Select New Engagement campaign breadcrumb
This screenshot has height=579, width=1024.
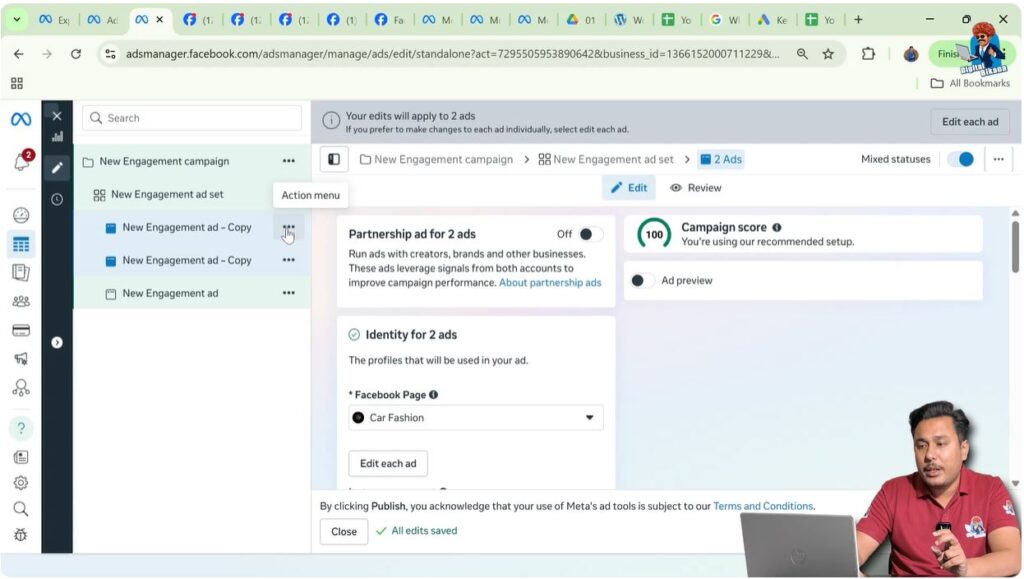pos(437,159)
